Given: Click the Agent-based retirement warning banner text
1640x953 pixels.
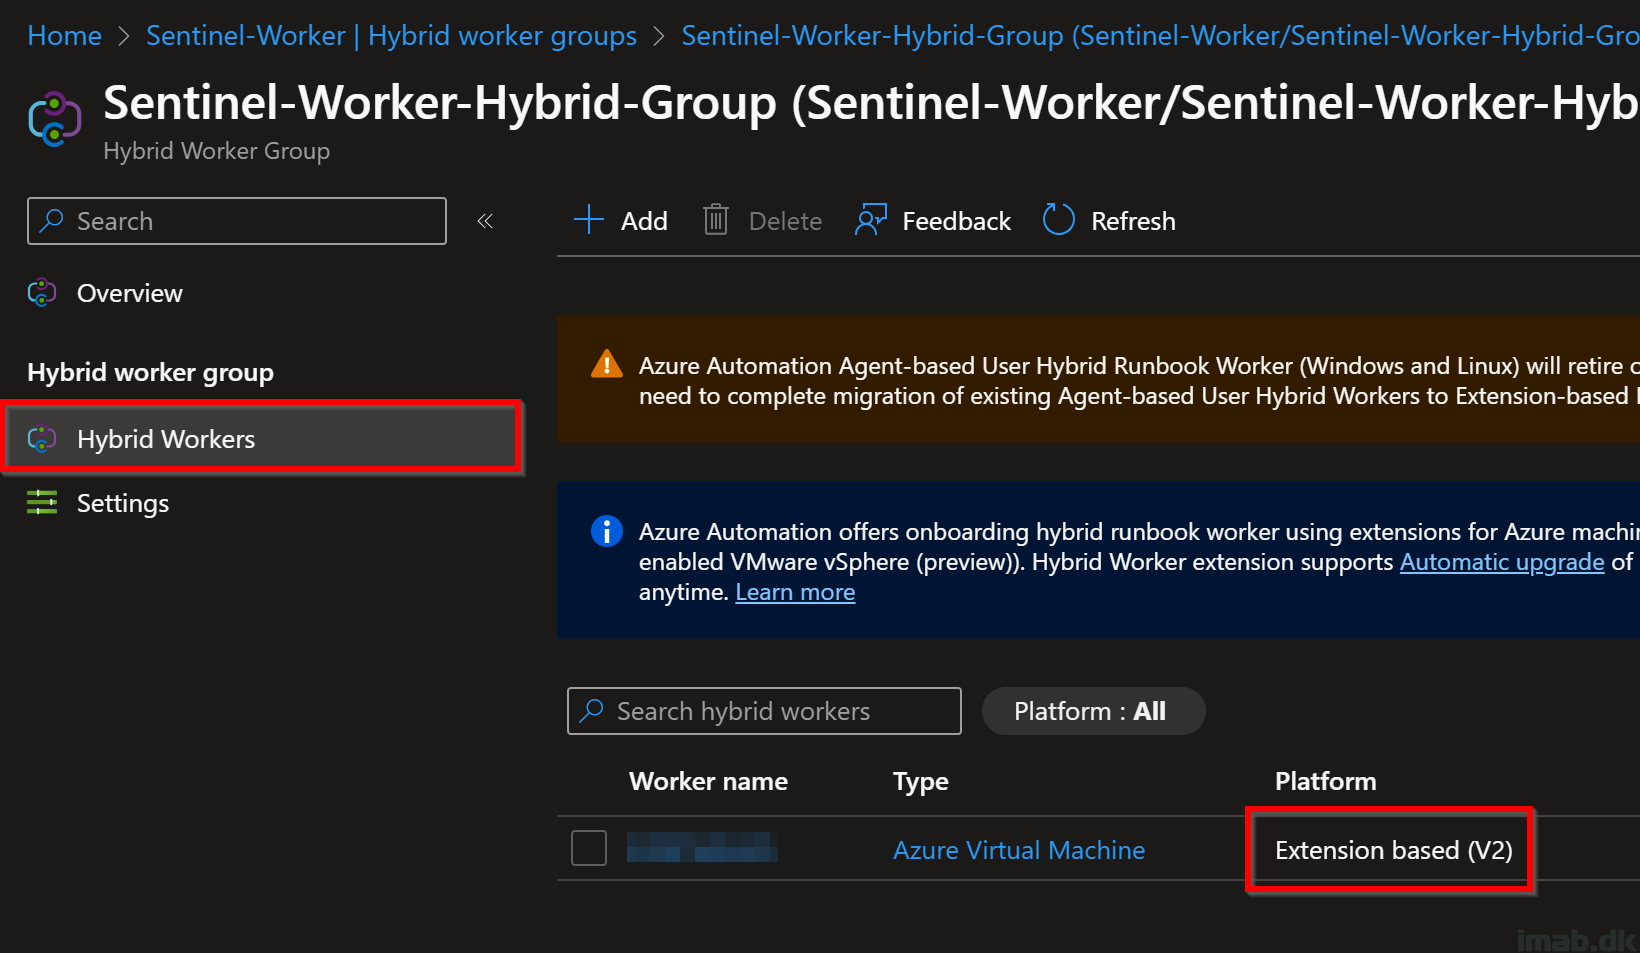Looking at the screenshot, I should (1139, 381).
